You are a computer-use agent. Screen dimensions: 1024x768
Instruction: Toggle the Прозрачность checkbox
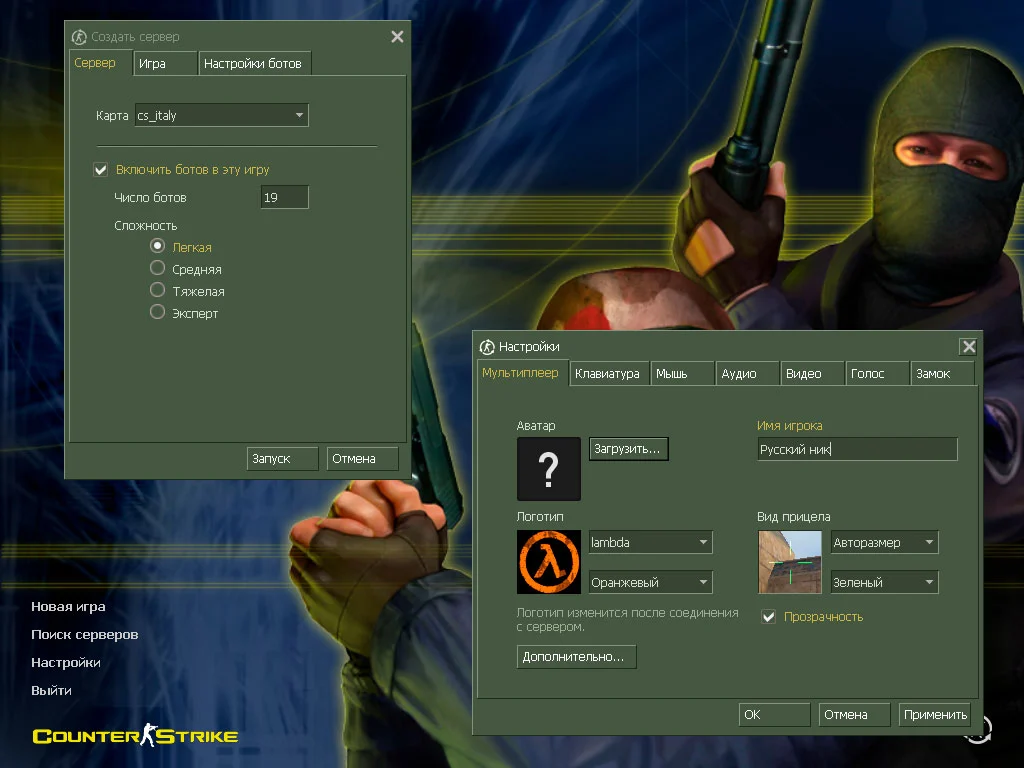(x=769, y=616)
